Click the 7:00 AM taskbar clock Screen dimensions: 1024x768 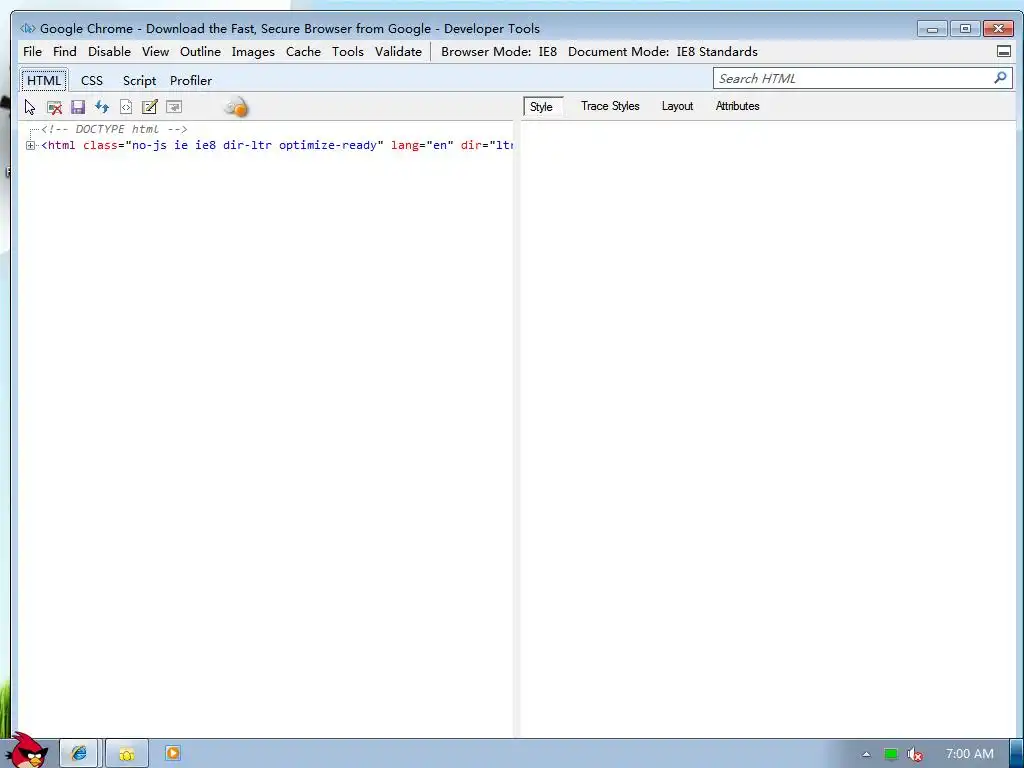tap(970, 754)
